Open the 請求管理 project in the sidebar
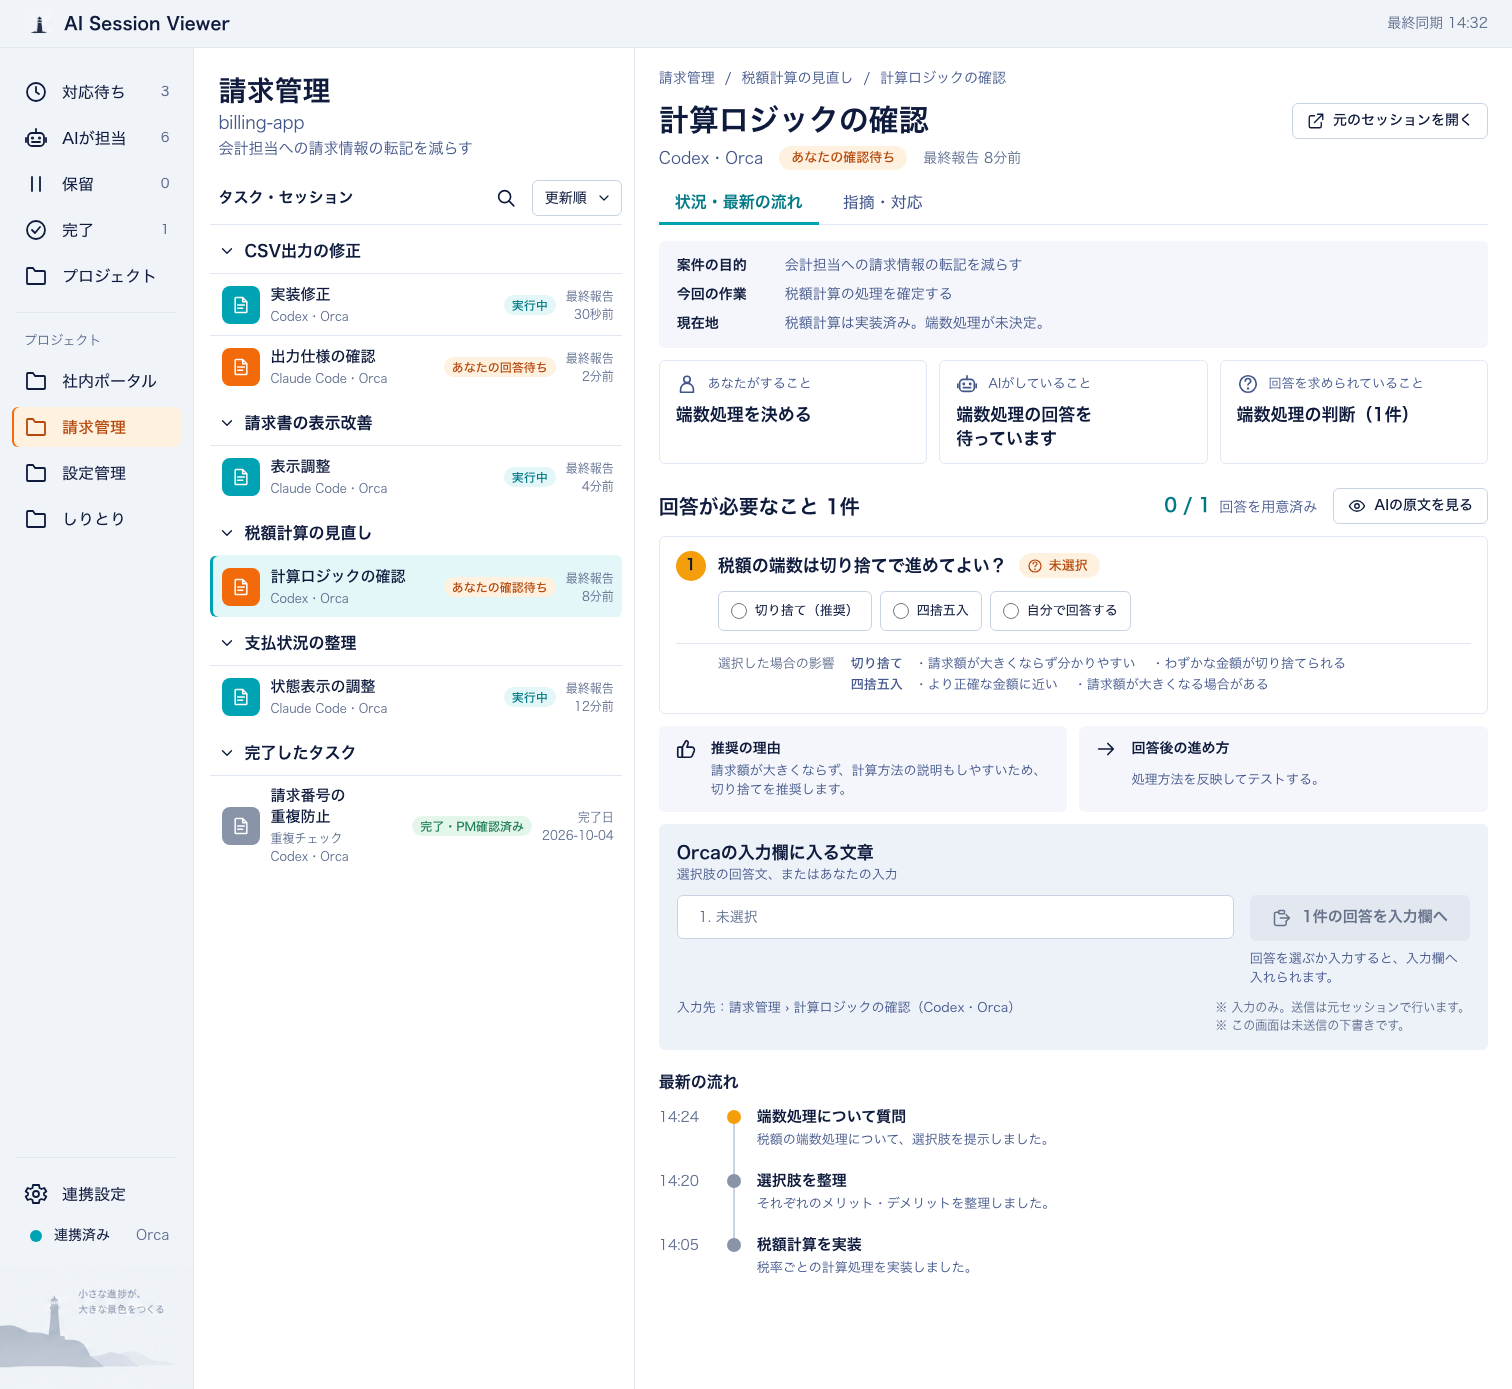 [97, 427]
